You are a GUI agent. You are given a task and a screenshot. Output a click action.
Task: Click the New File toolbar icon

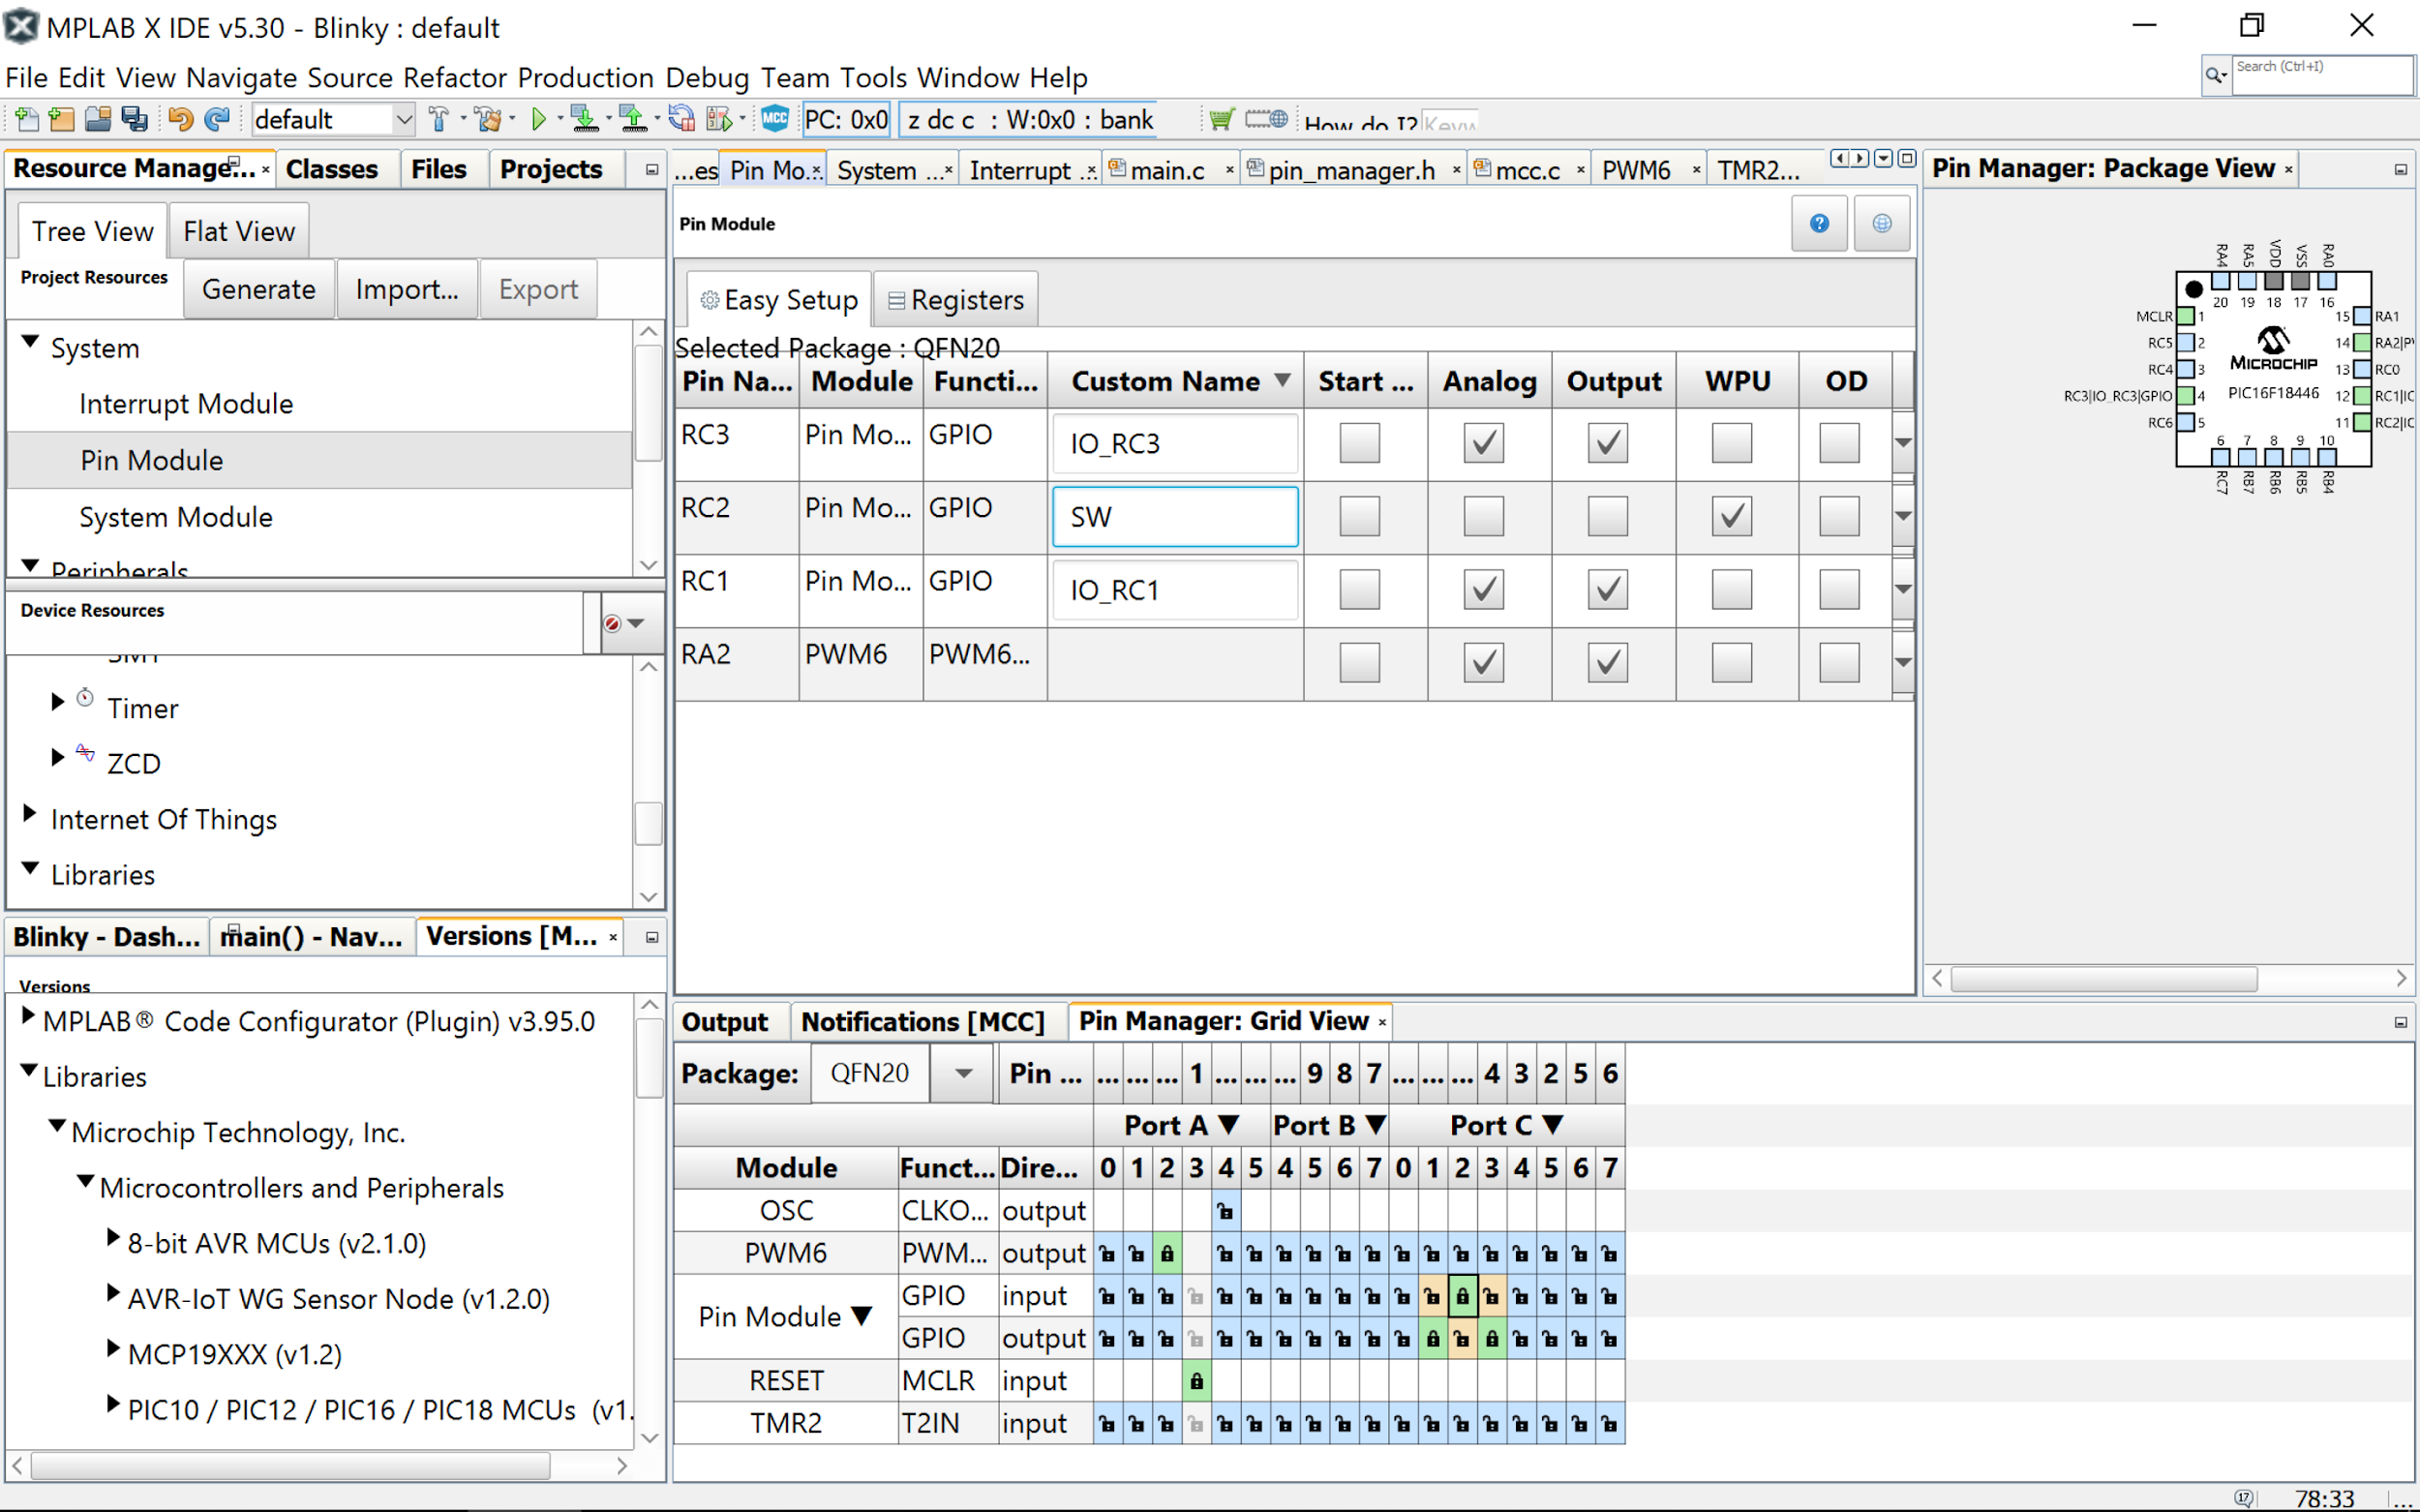tap(27, 120)
